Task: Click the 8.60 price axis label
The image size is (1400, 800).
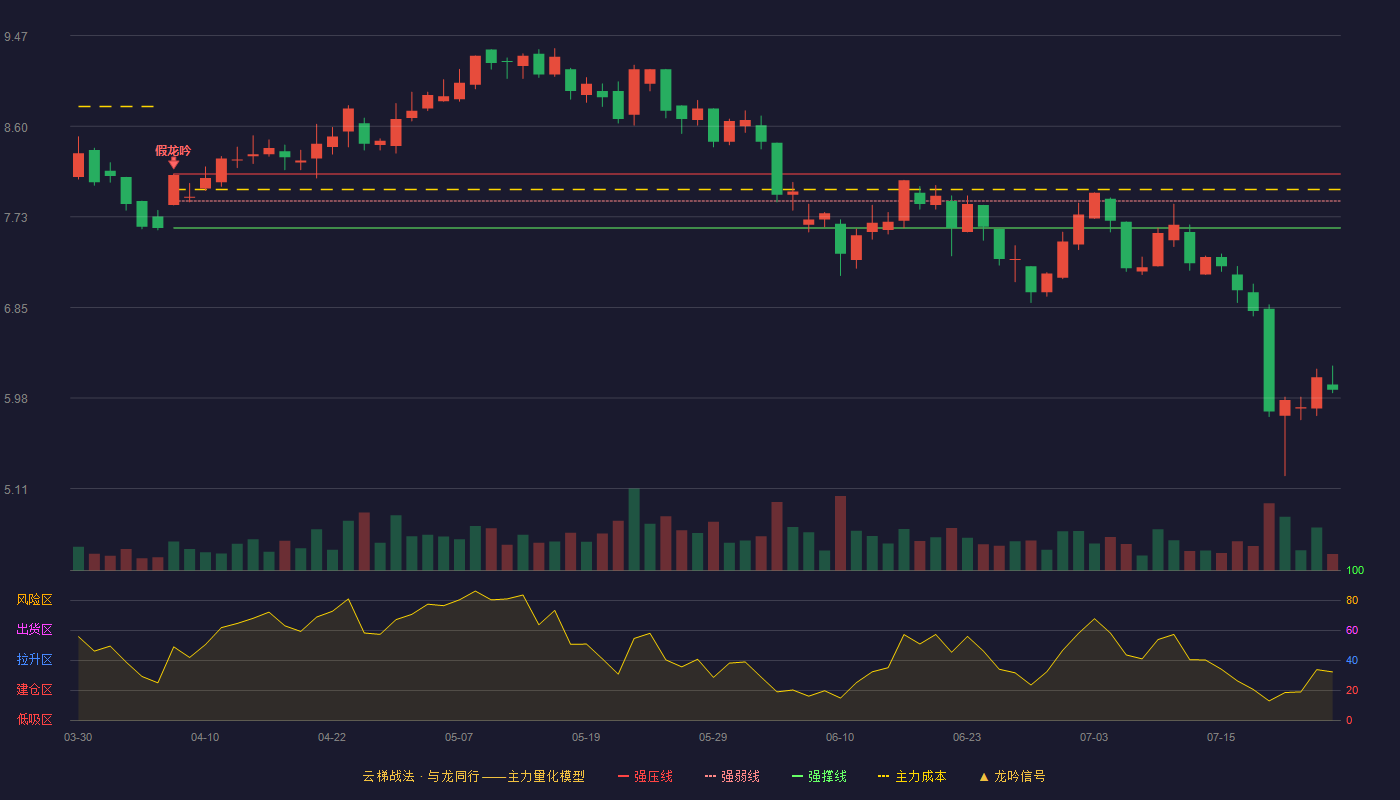Action: click(16, 128)
